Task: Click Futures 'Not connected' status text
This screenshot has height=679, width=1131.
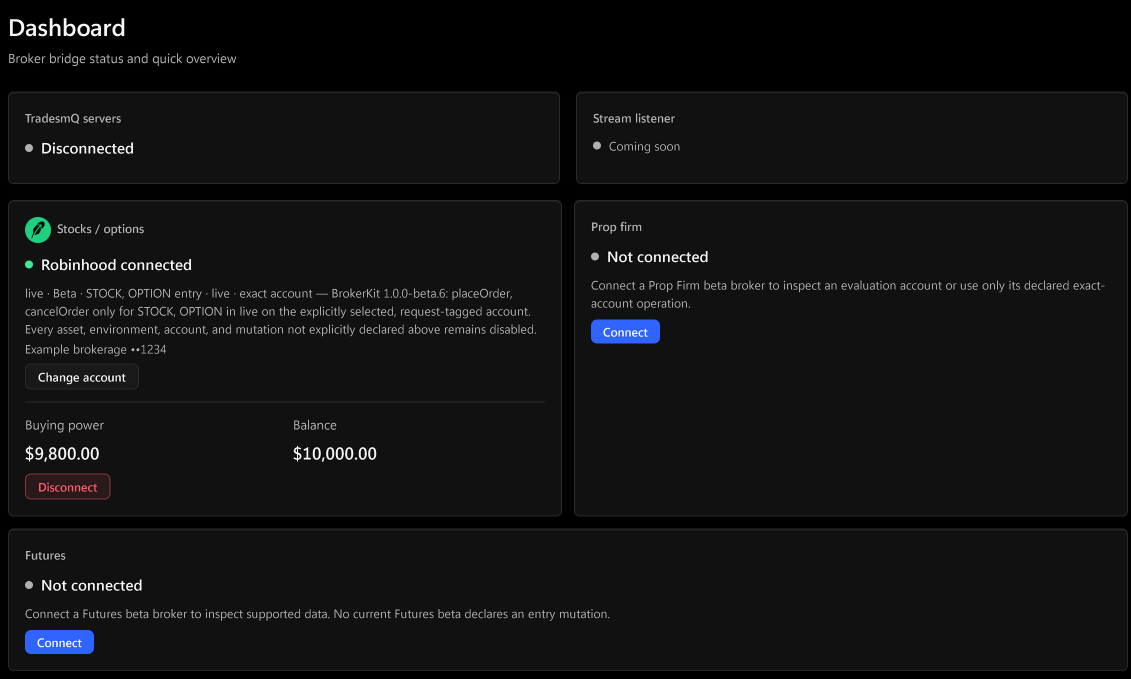Action: [x=92, y=585]
